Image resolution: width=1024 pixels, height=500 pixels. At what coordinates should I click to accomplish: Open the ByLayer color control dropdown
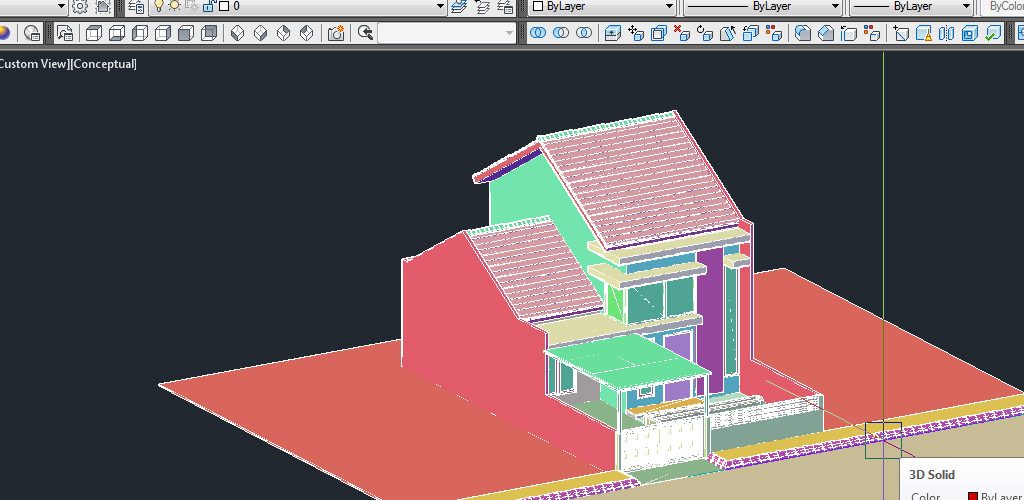(x=669, y=7)
